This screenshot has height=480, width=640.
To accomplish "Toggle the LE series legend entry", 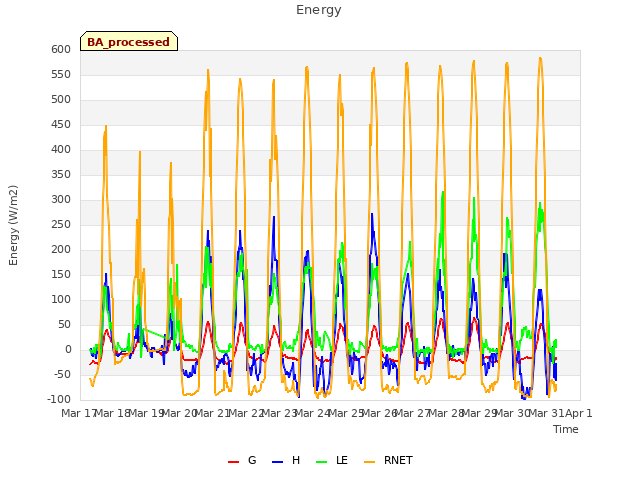I will (x=332, y=460).
